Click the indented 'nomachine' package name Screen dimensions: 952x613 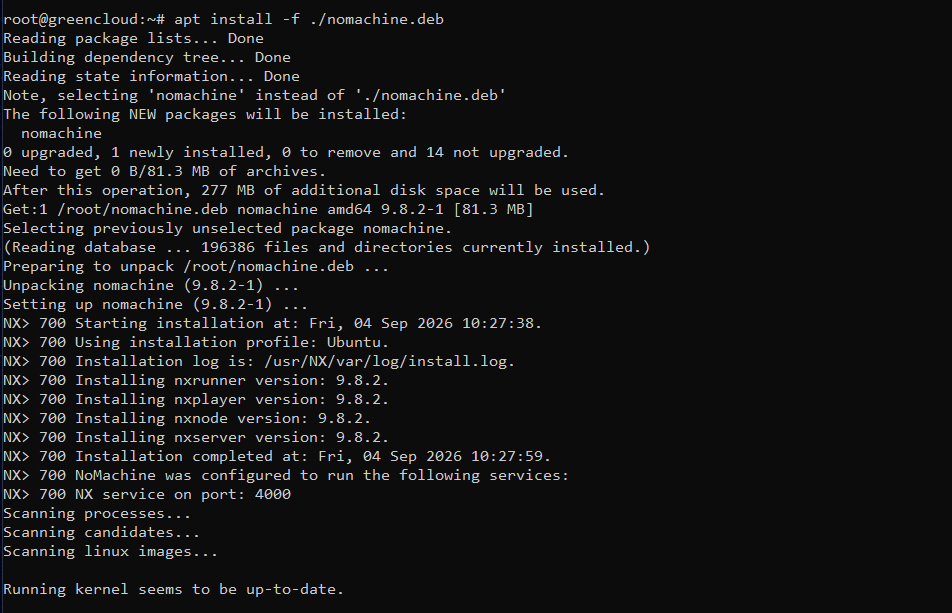point(61,134)
